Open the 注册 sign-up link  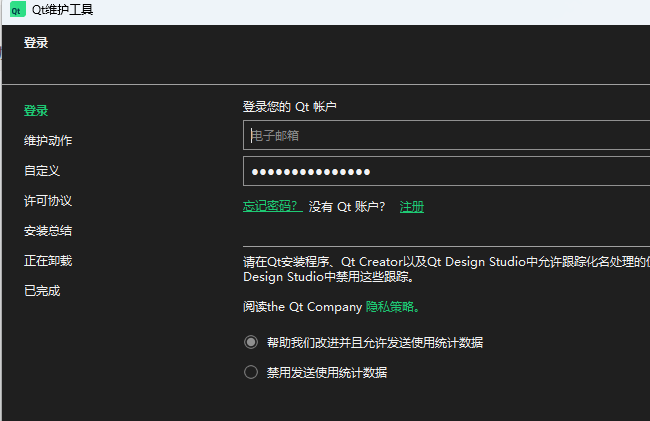412,206
